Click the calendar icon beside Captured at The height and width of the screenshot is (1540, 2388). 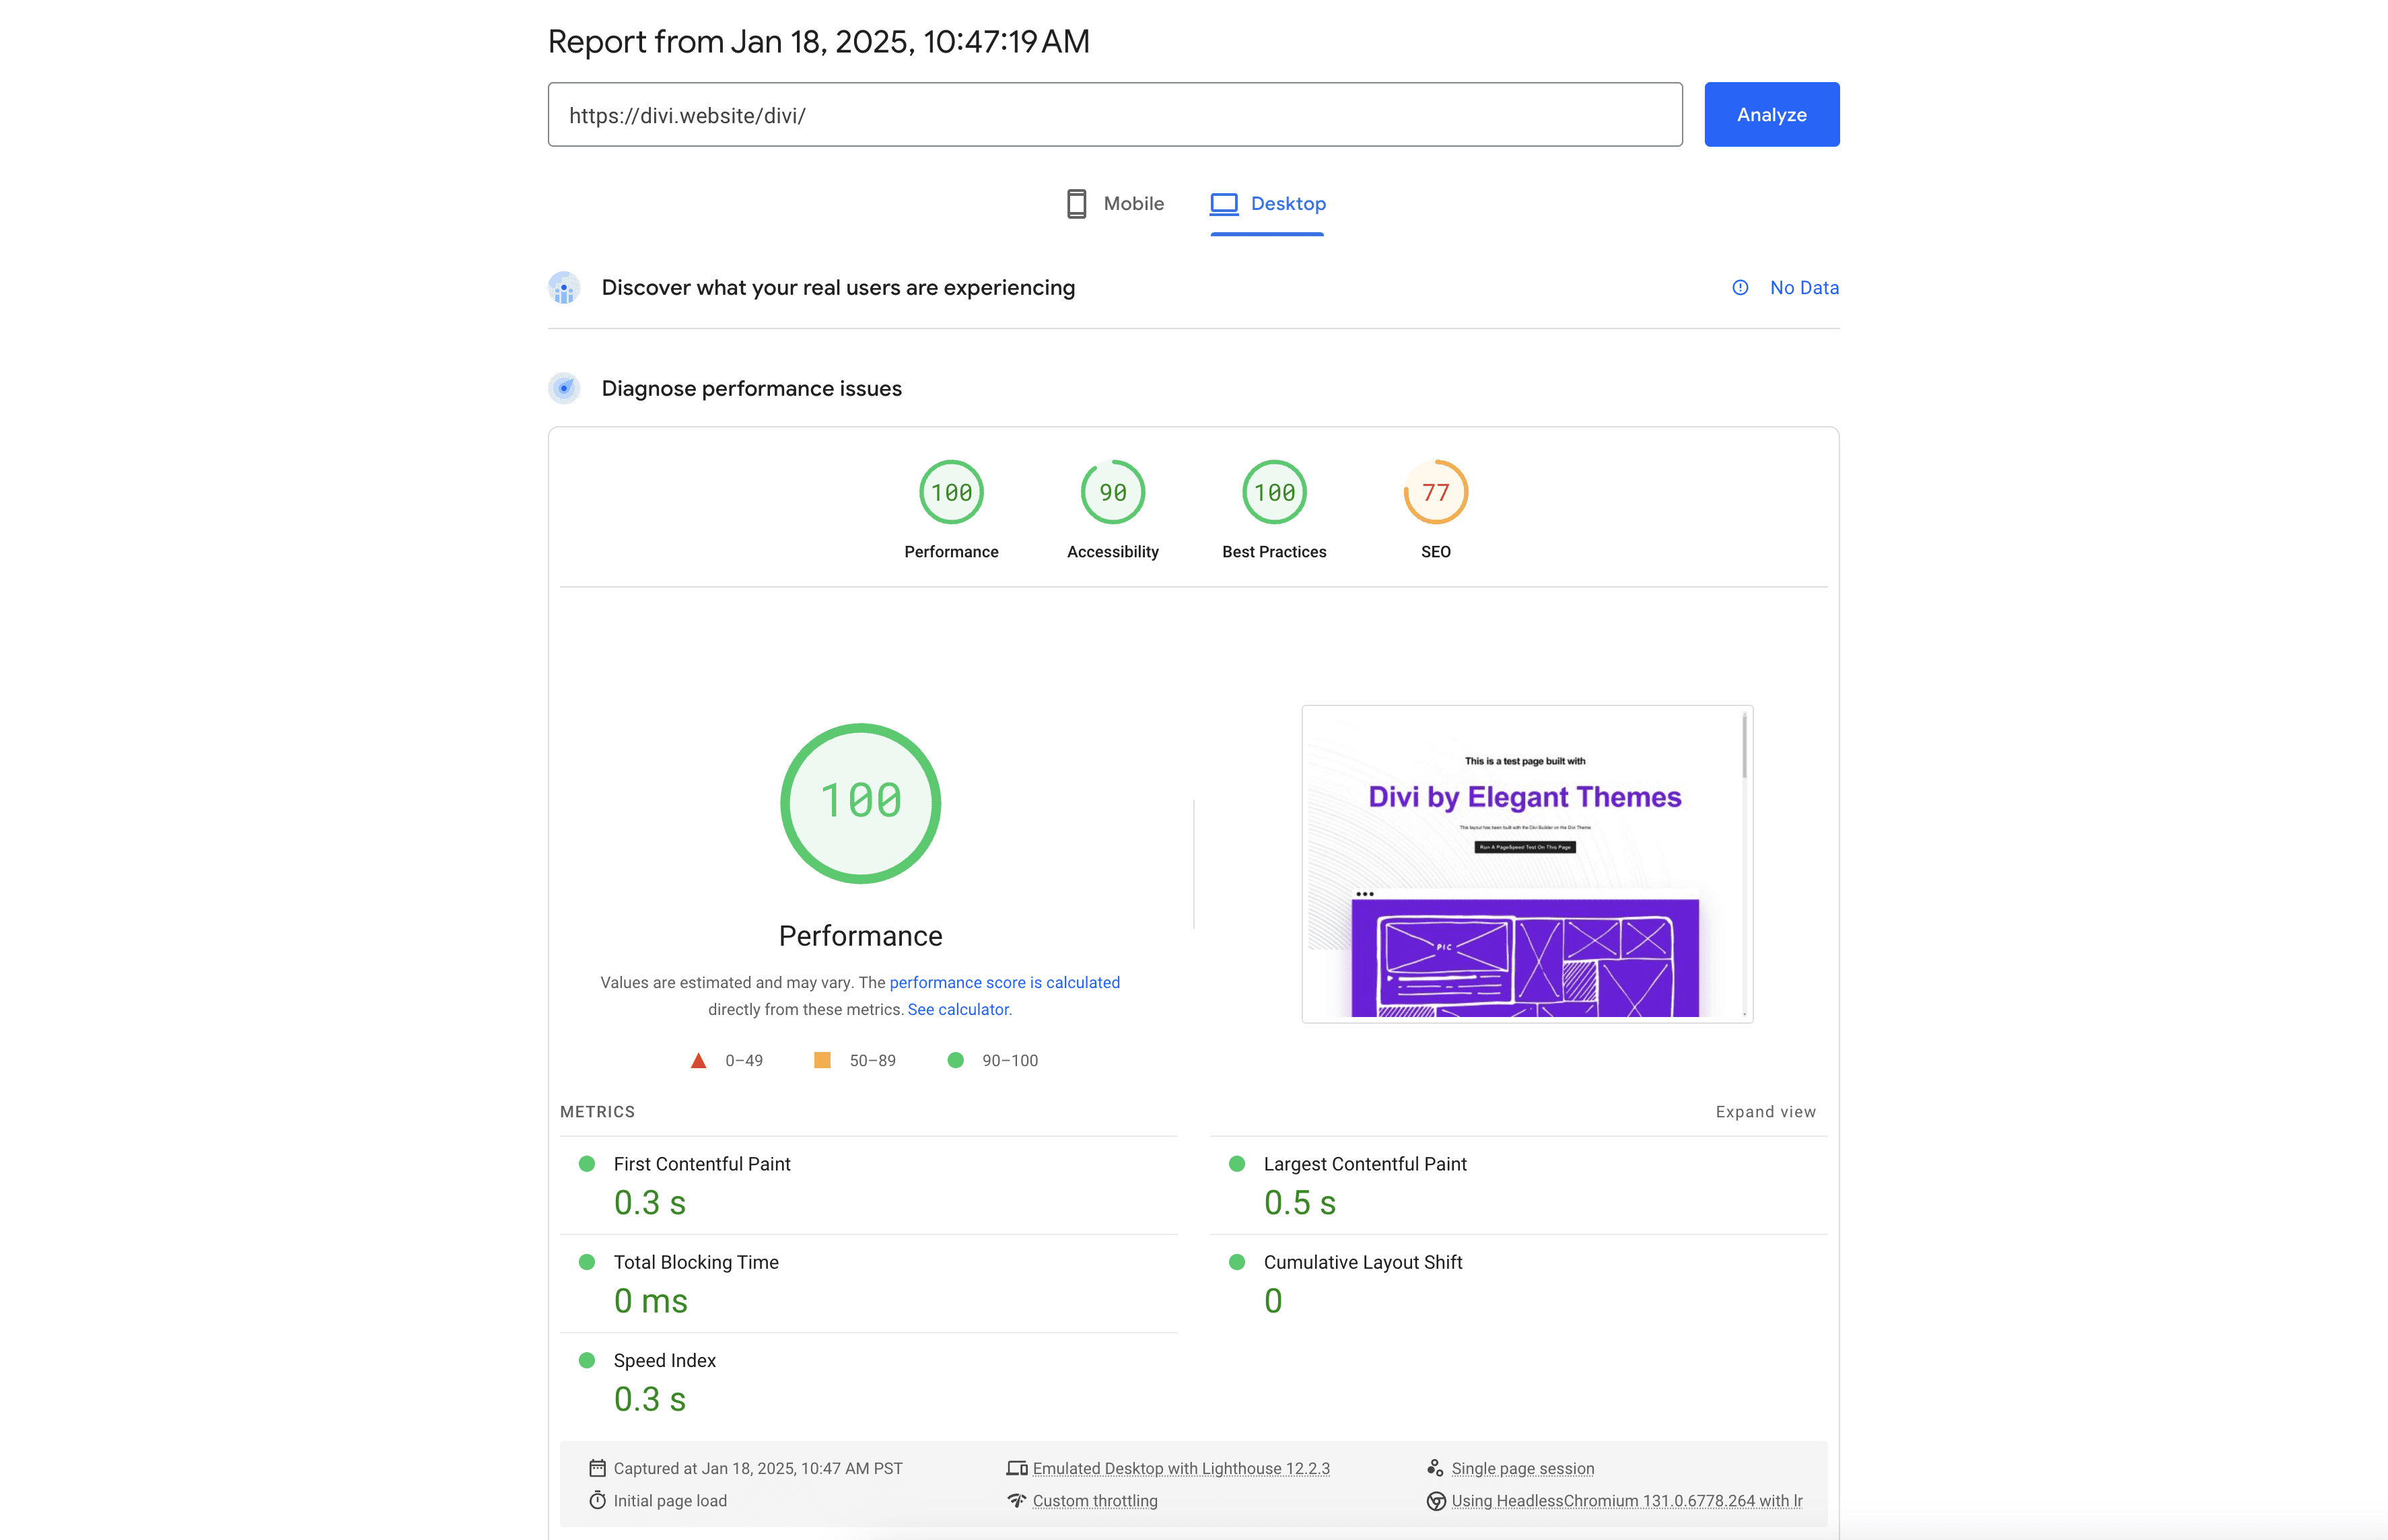click(597, 1468)
